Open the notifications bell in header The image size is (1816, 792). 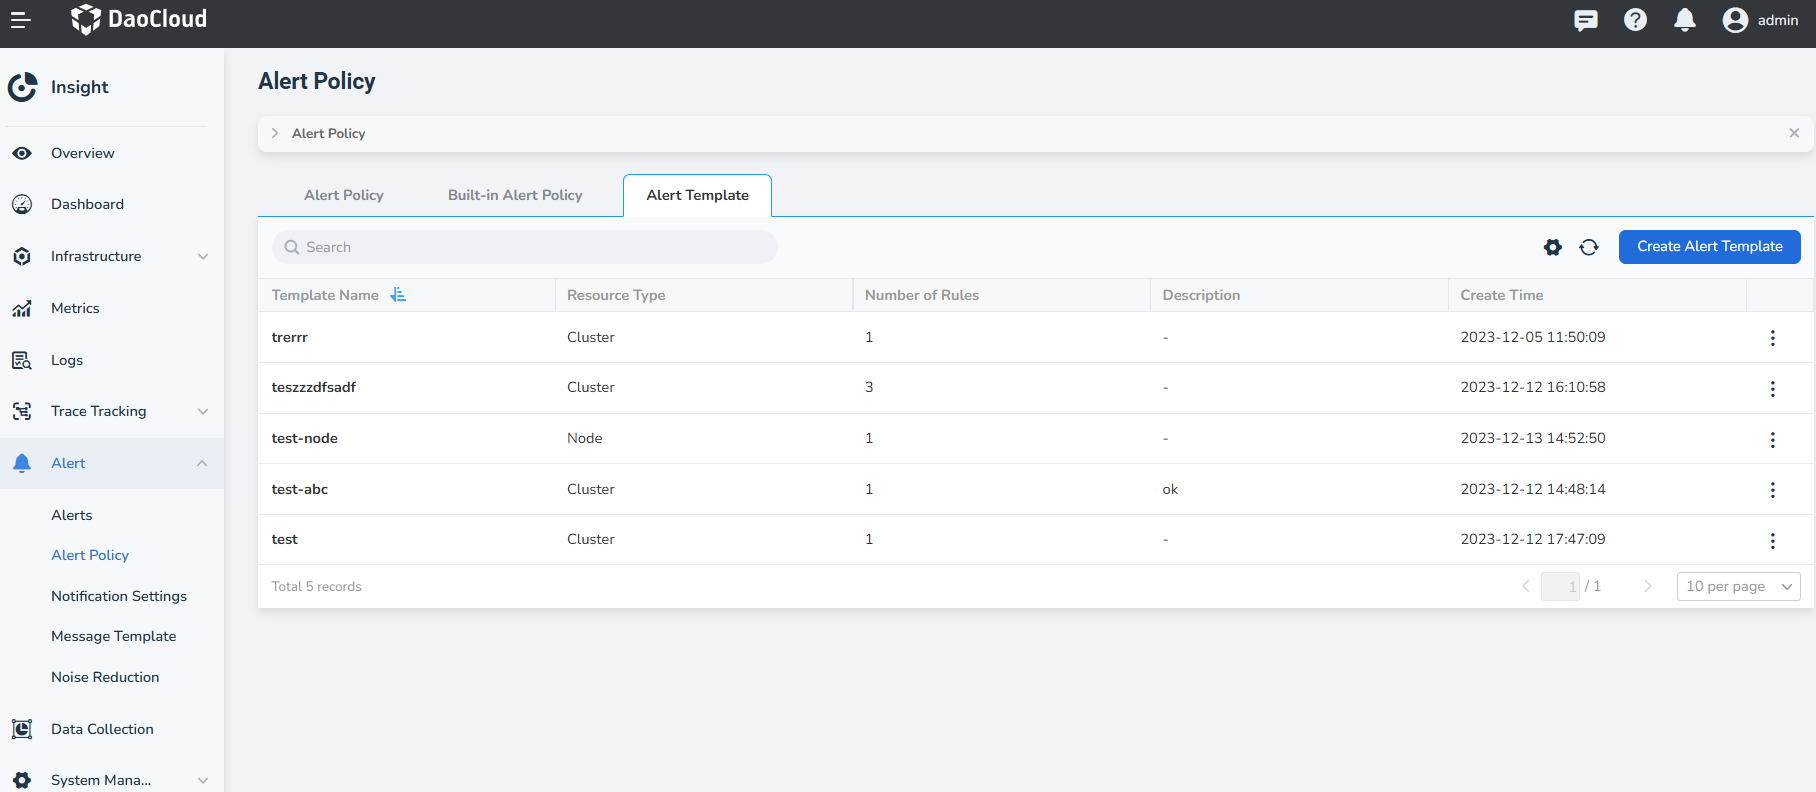pos(1685,20)
